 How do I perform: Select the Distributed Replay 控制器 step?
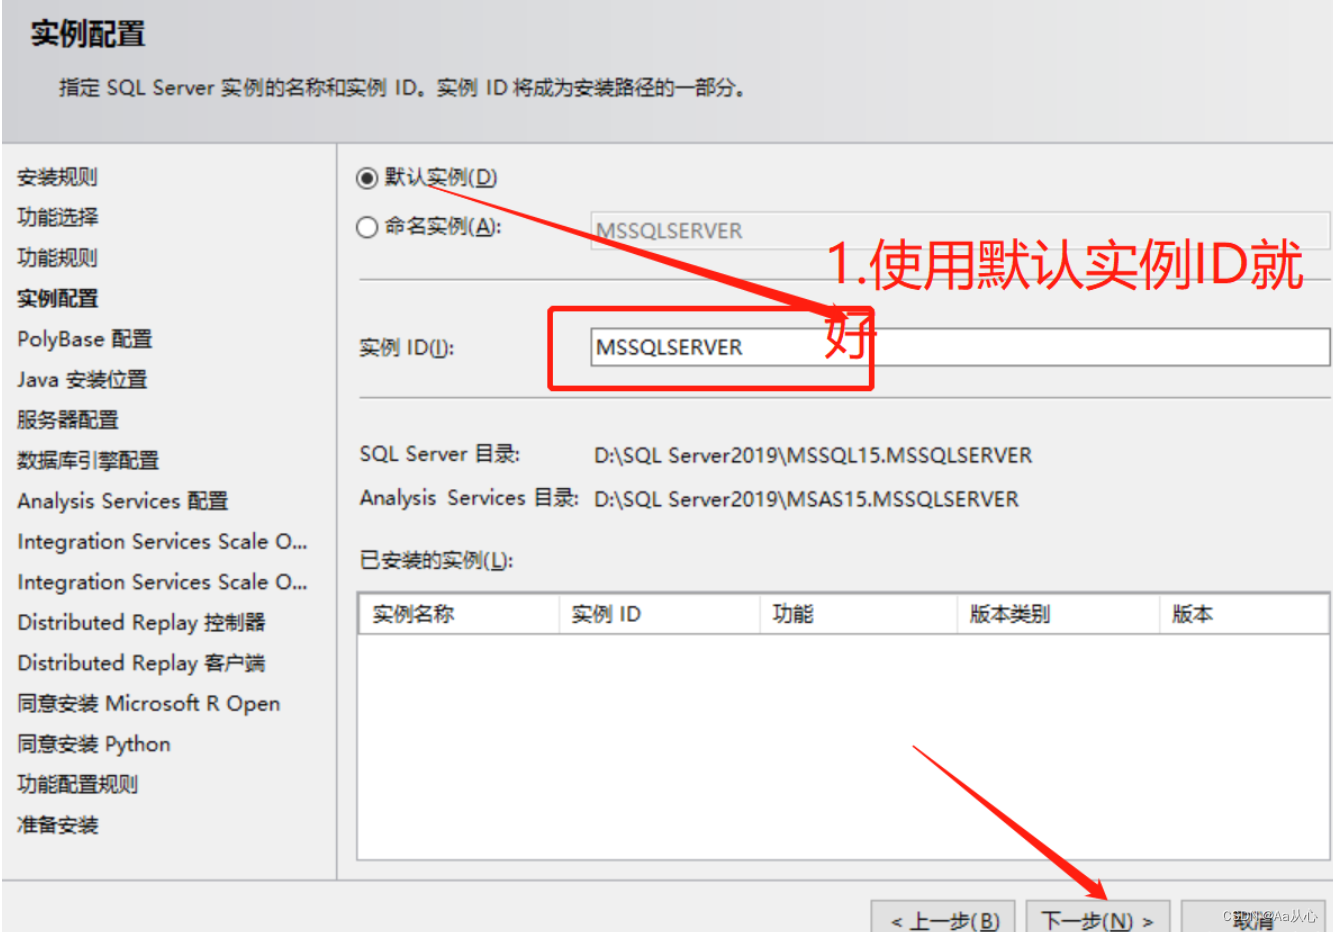(142, 622)
